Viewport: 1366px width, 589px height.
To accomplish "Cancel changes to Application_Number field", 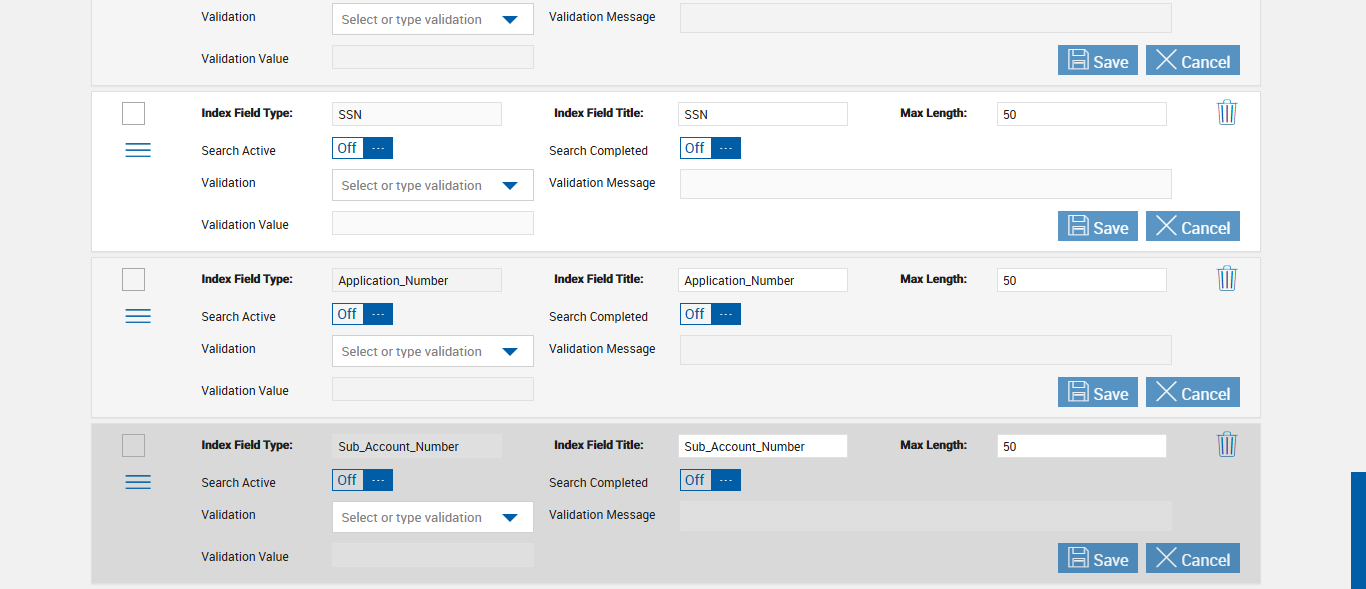I will 1192,392.
